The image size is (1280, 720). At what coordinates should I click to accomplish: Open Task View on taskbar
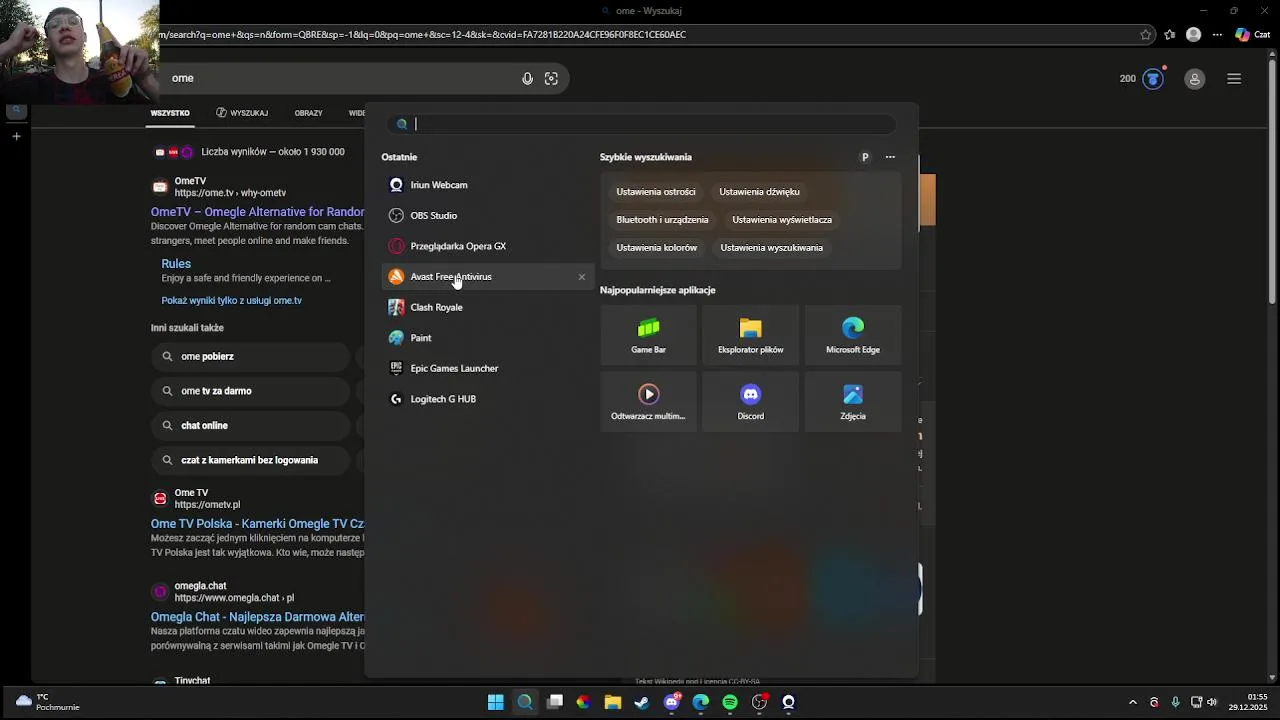[555, 702]
